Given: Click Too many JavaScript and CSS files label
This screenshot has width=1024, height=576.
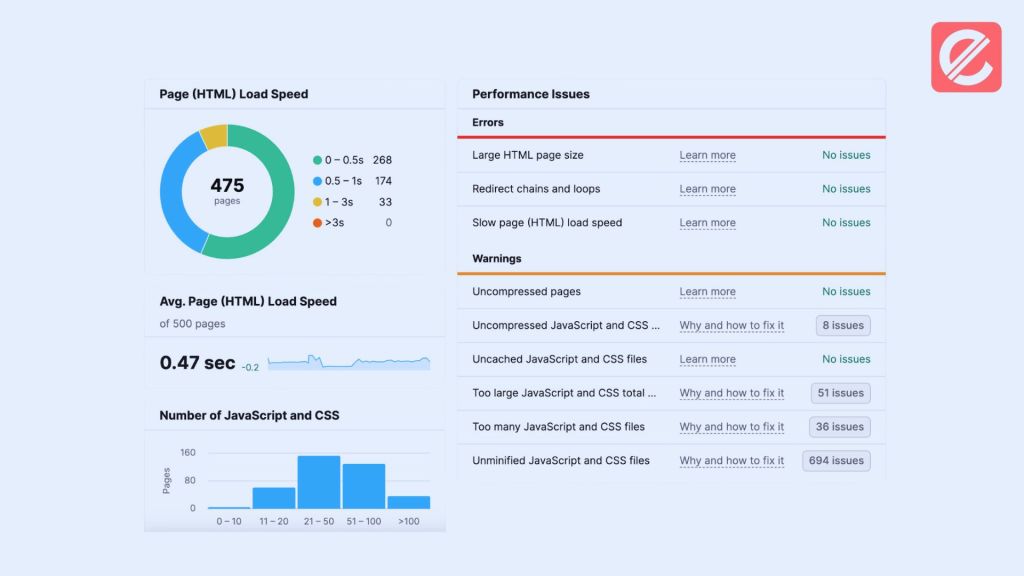Looking at the screenshot, I should click(558, 426).
